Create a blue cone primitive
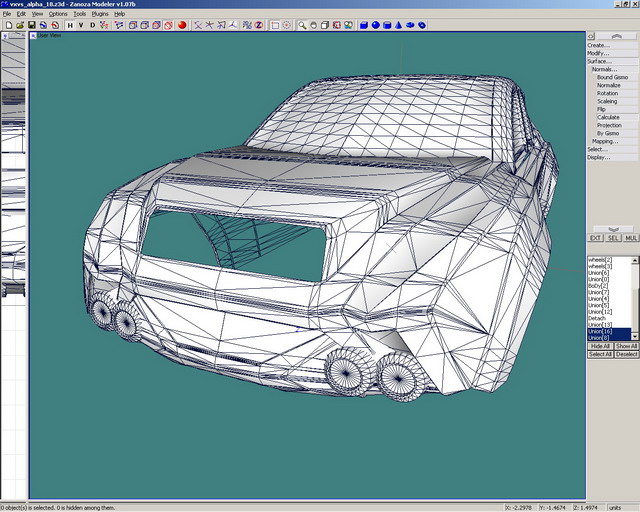Screen dimensions: 640x512 [x=398, y=25]
